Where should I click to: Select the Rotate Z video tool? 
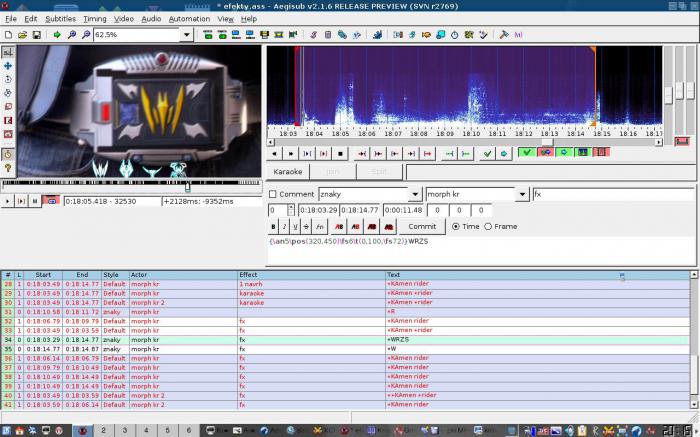pos(8,79)
